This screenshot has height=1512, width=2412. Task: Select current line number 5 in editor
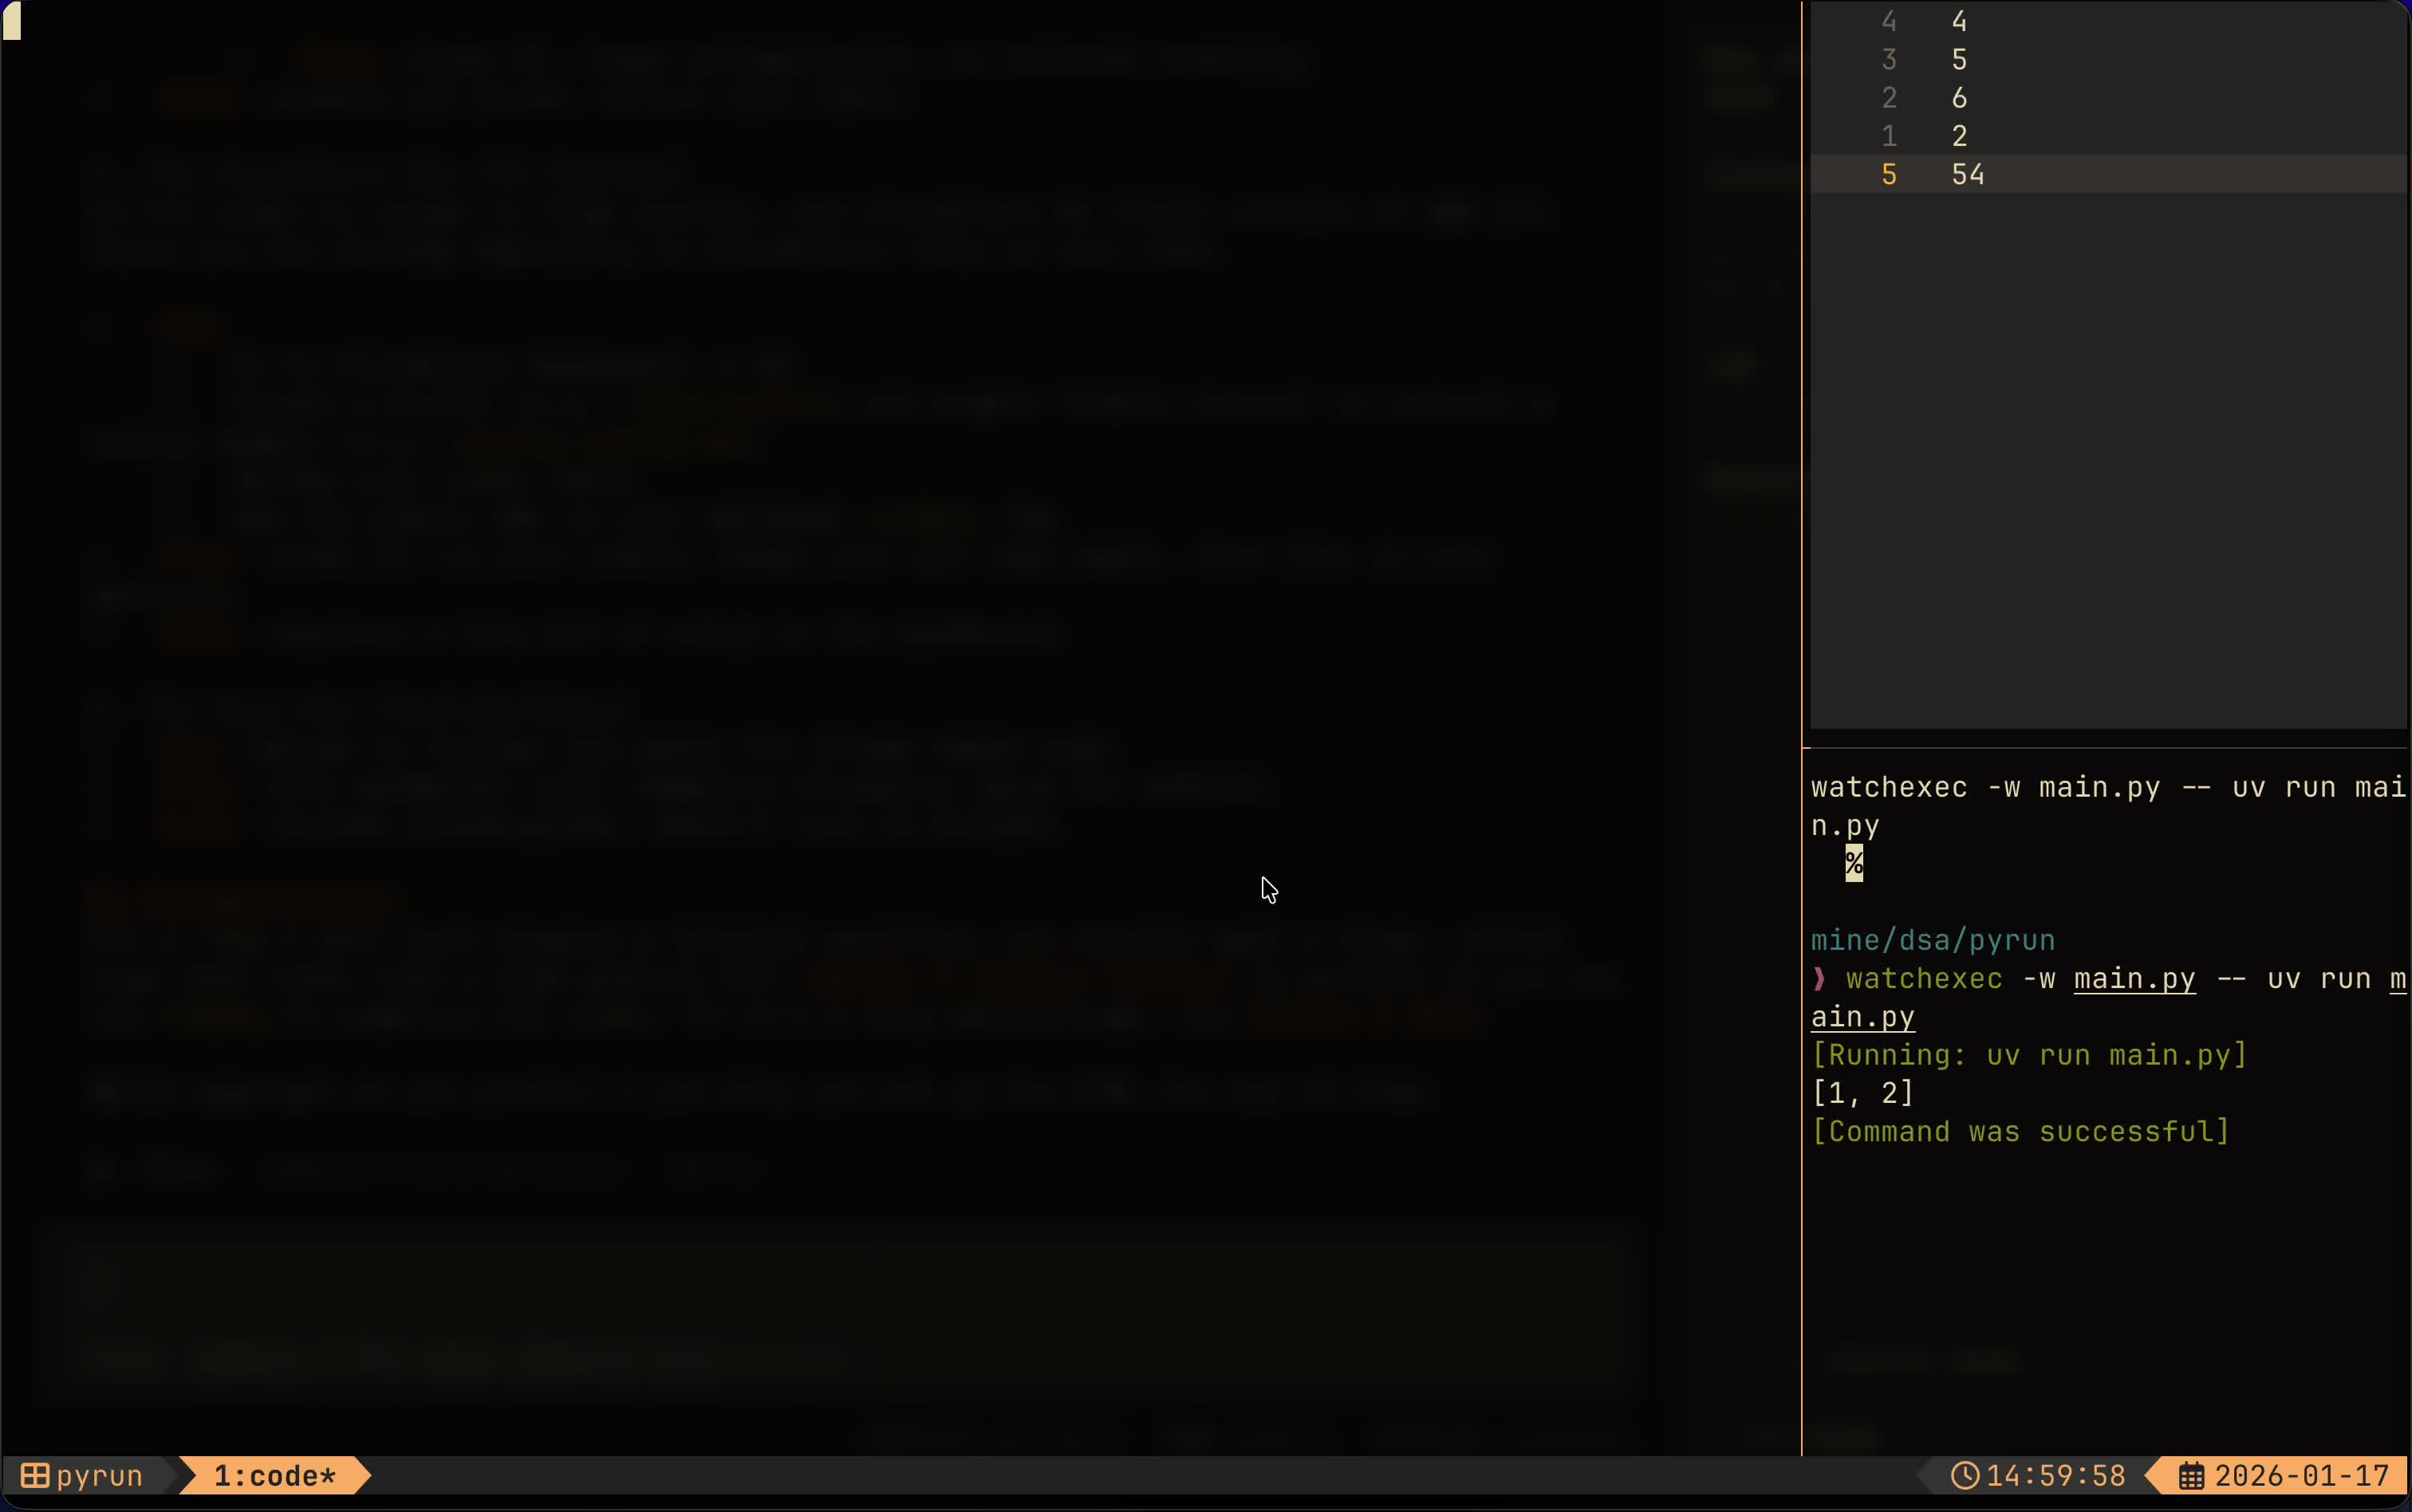(x=1888, y=174)
